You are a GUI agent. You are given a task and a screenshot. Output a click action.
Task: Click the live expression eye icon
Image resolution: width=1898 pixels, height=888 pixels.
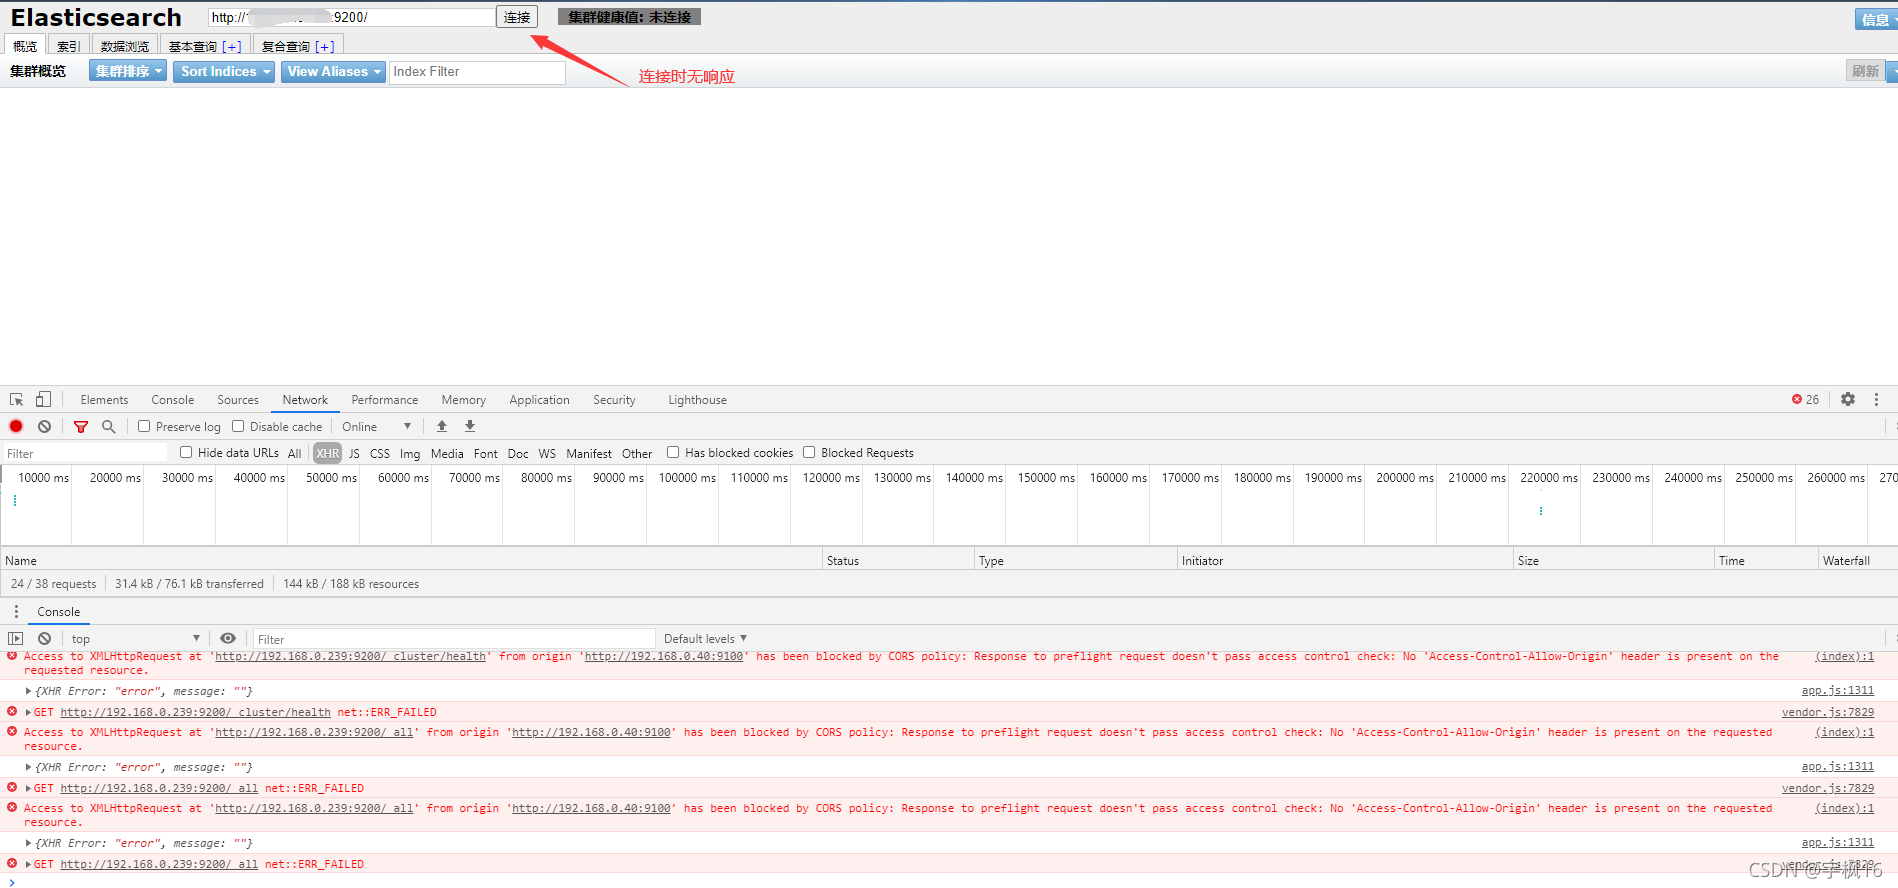228,638
